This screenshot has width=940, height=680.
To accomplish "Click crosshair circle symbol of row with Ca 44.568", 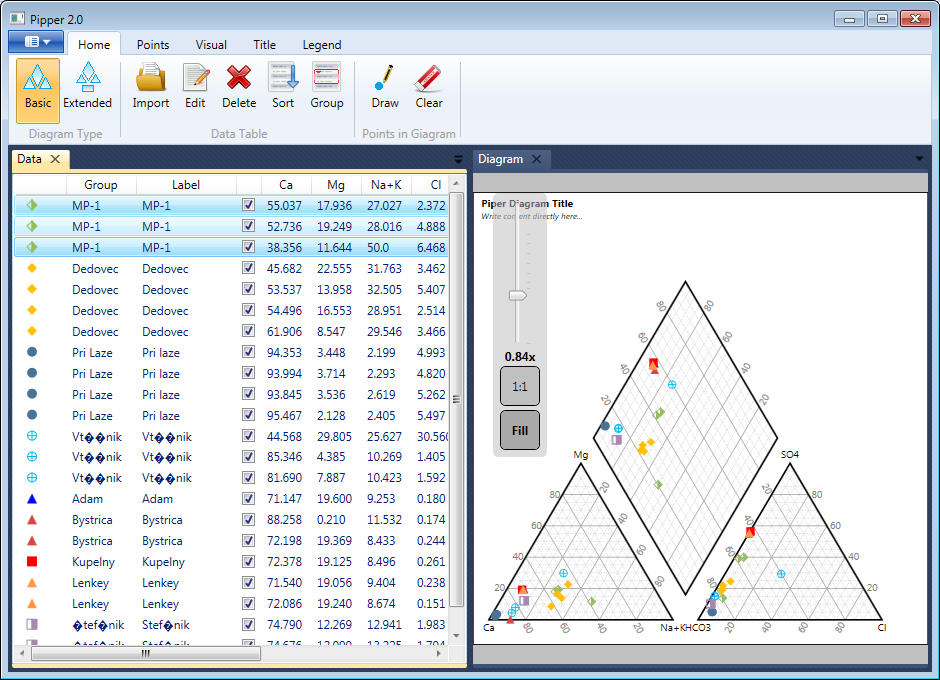I will point(32,436).
